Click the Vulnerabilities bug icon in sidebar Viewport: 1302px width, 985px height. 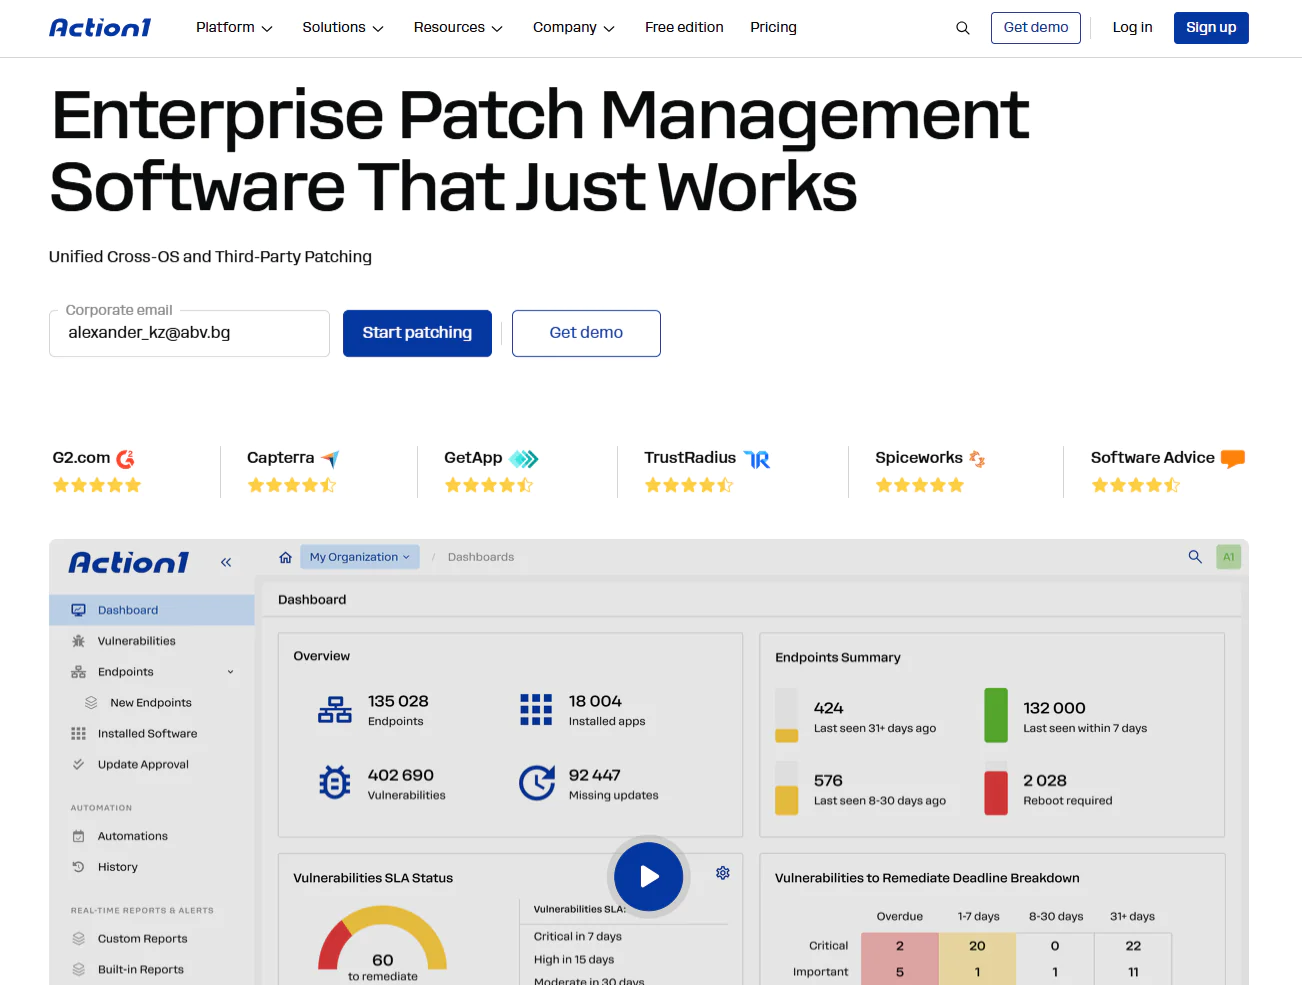78,641
